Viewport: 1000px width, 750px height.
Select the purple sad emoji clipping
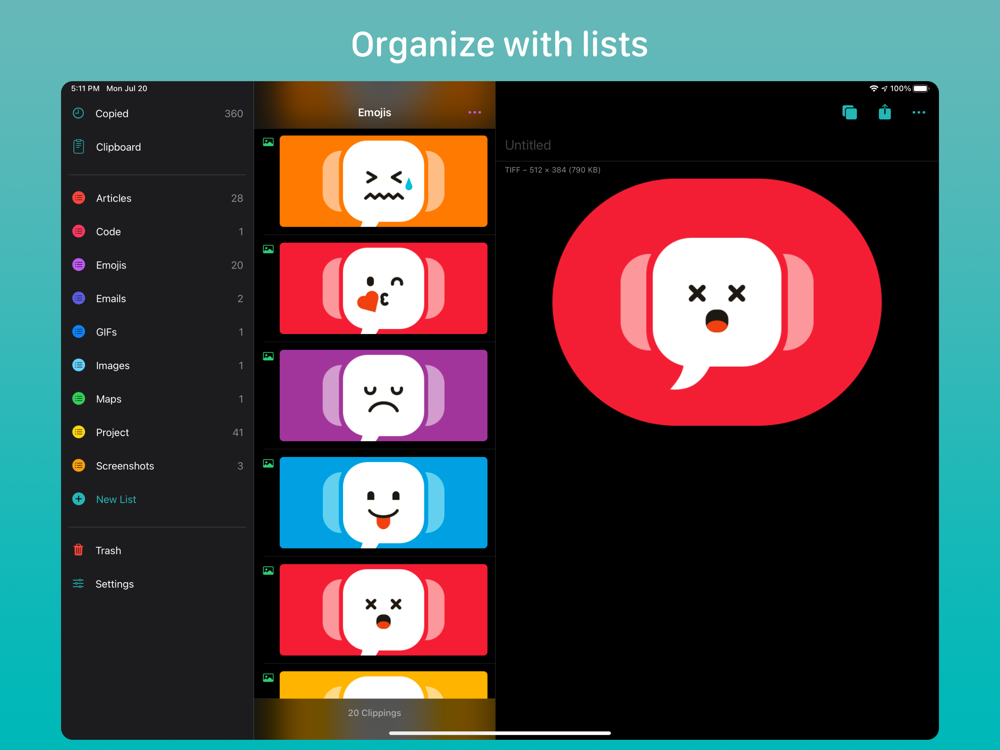[383, 395]
